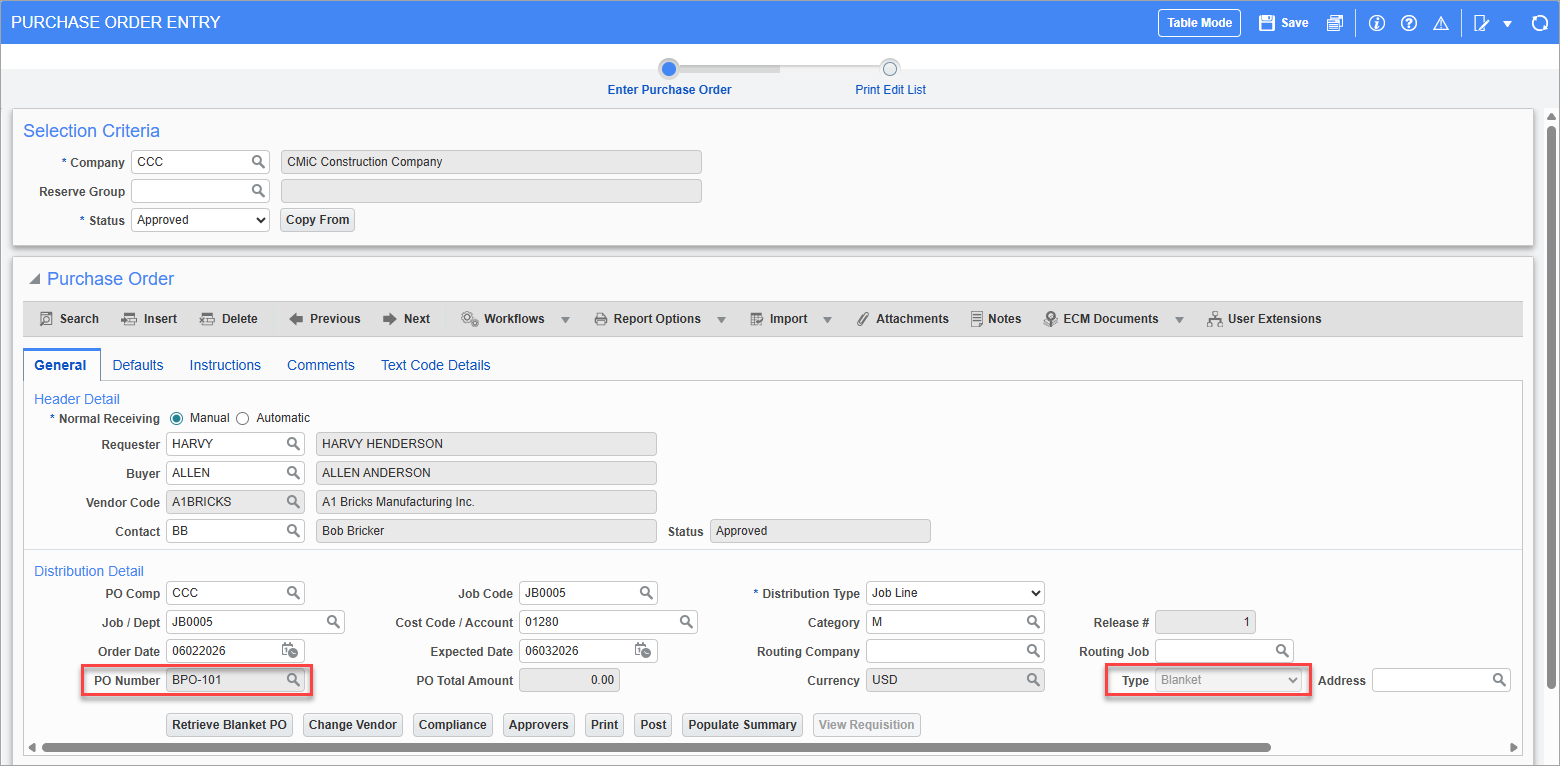Collapse the Purchase Order section triangle
The height and width of the screenshot is (766, 1560).
click(x=35, y=279)
